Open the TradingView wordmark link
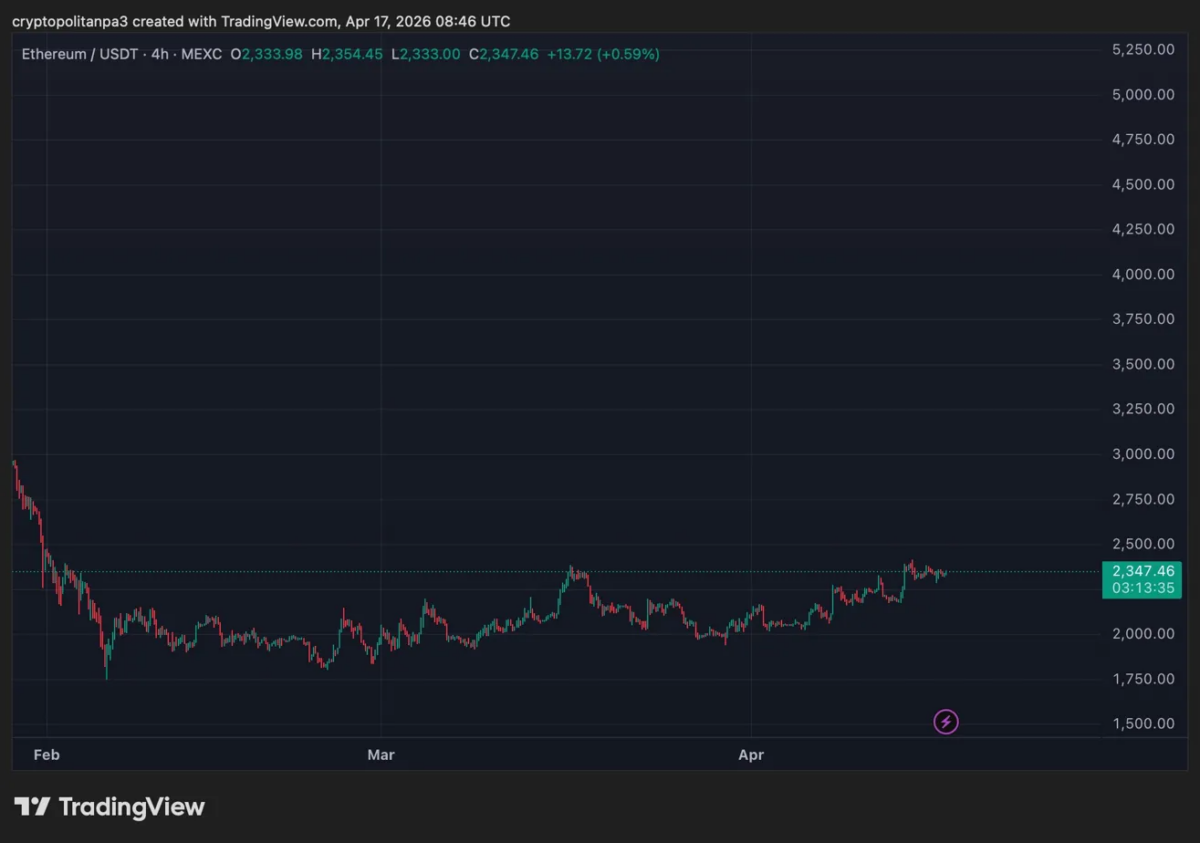 pyautogui.click(x=132, y=807)
